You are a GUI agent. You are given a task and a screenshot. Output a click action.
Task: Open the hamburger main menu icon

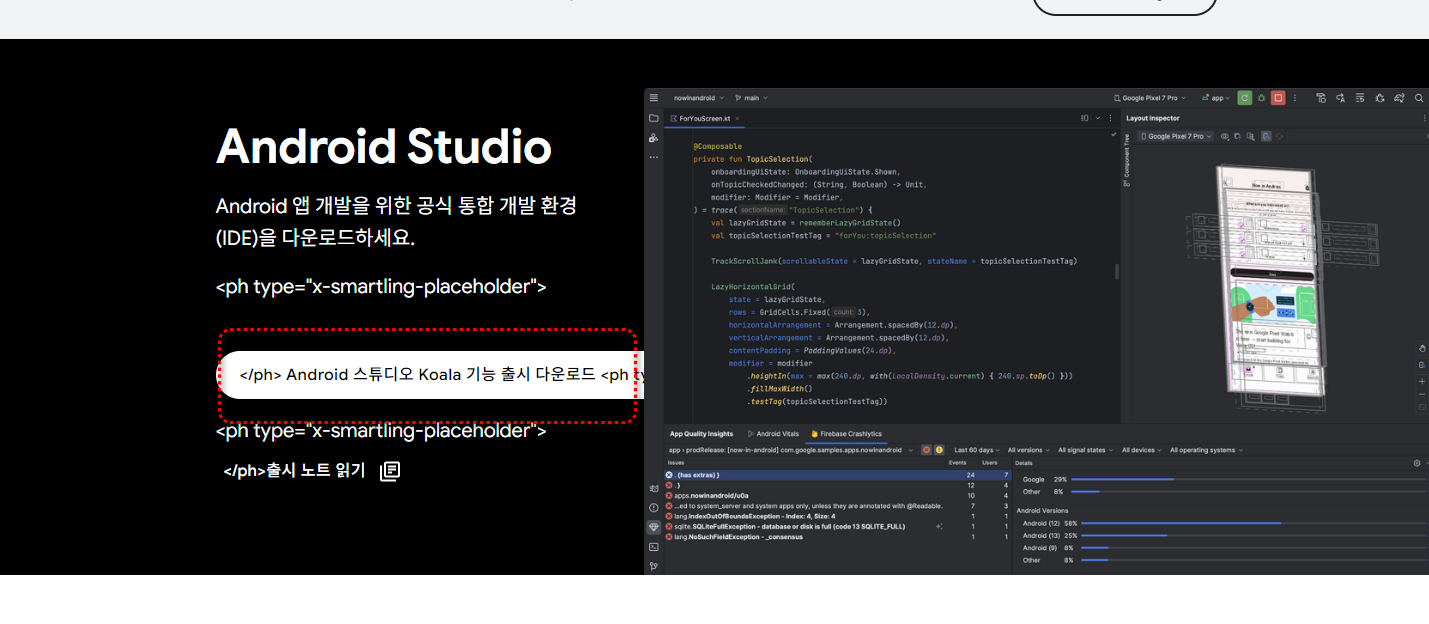[x=654, y=98]
